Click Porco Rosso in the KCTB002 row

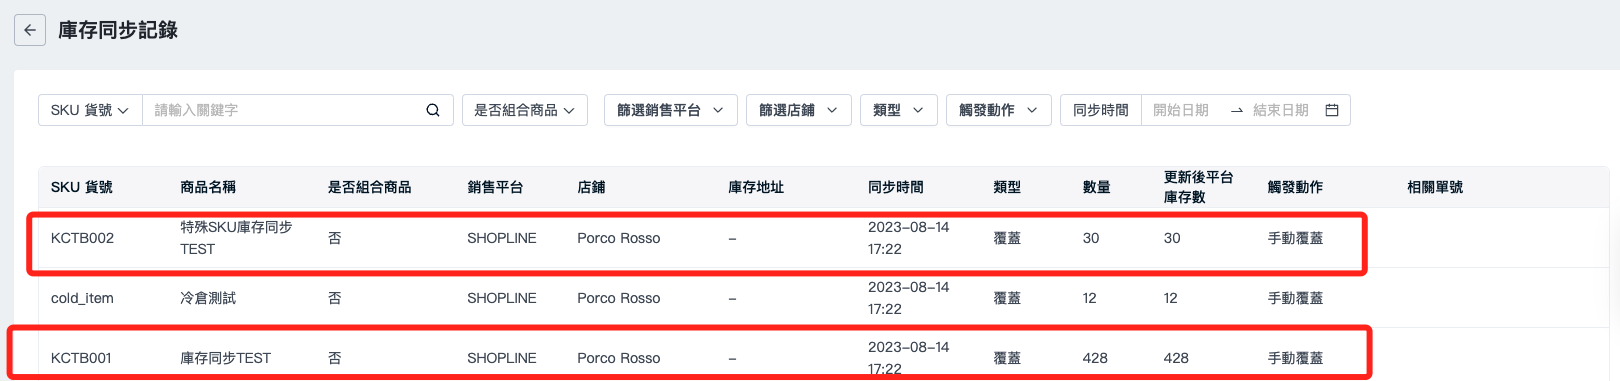(x=618, y=238)
